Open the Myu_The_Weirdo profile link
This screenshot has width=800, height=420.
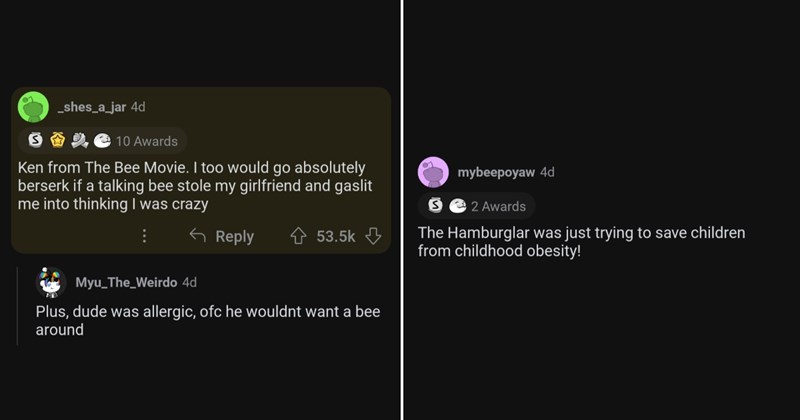pyautogui.click(x=128, y=282)
